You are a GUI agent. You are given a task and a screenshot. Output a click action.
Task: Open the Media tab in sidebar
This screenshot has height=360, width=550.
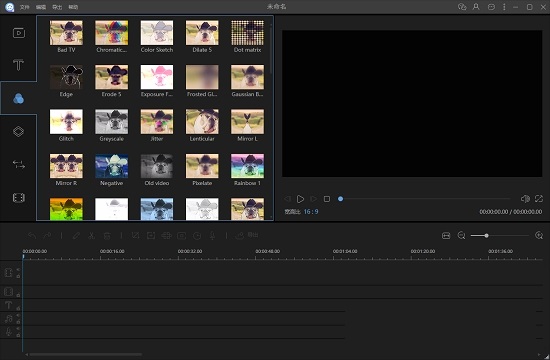click(19, 33)
